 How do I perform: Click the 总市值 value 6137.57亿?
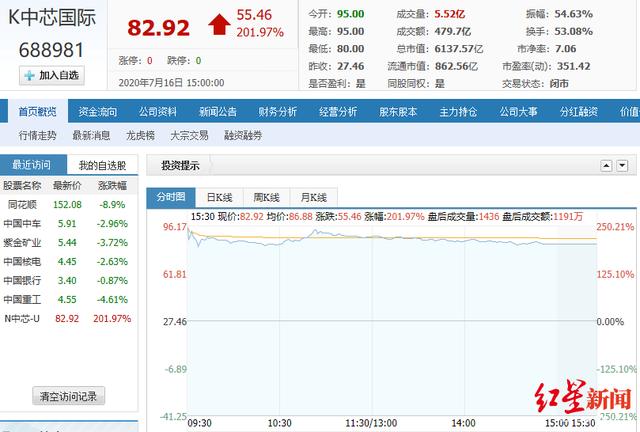[x=459, y=49]
